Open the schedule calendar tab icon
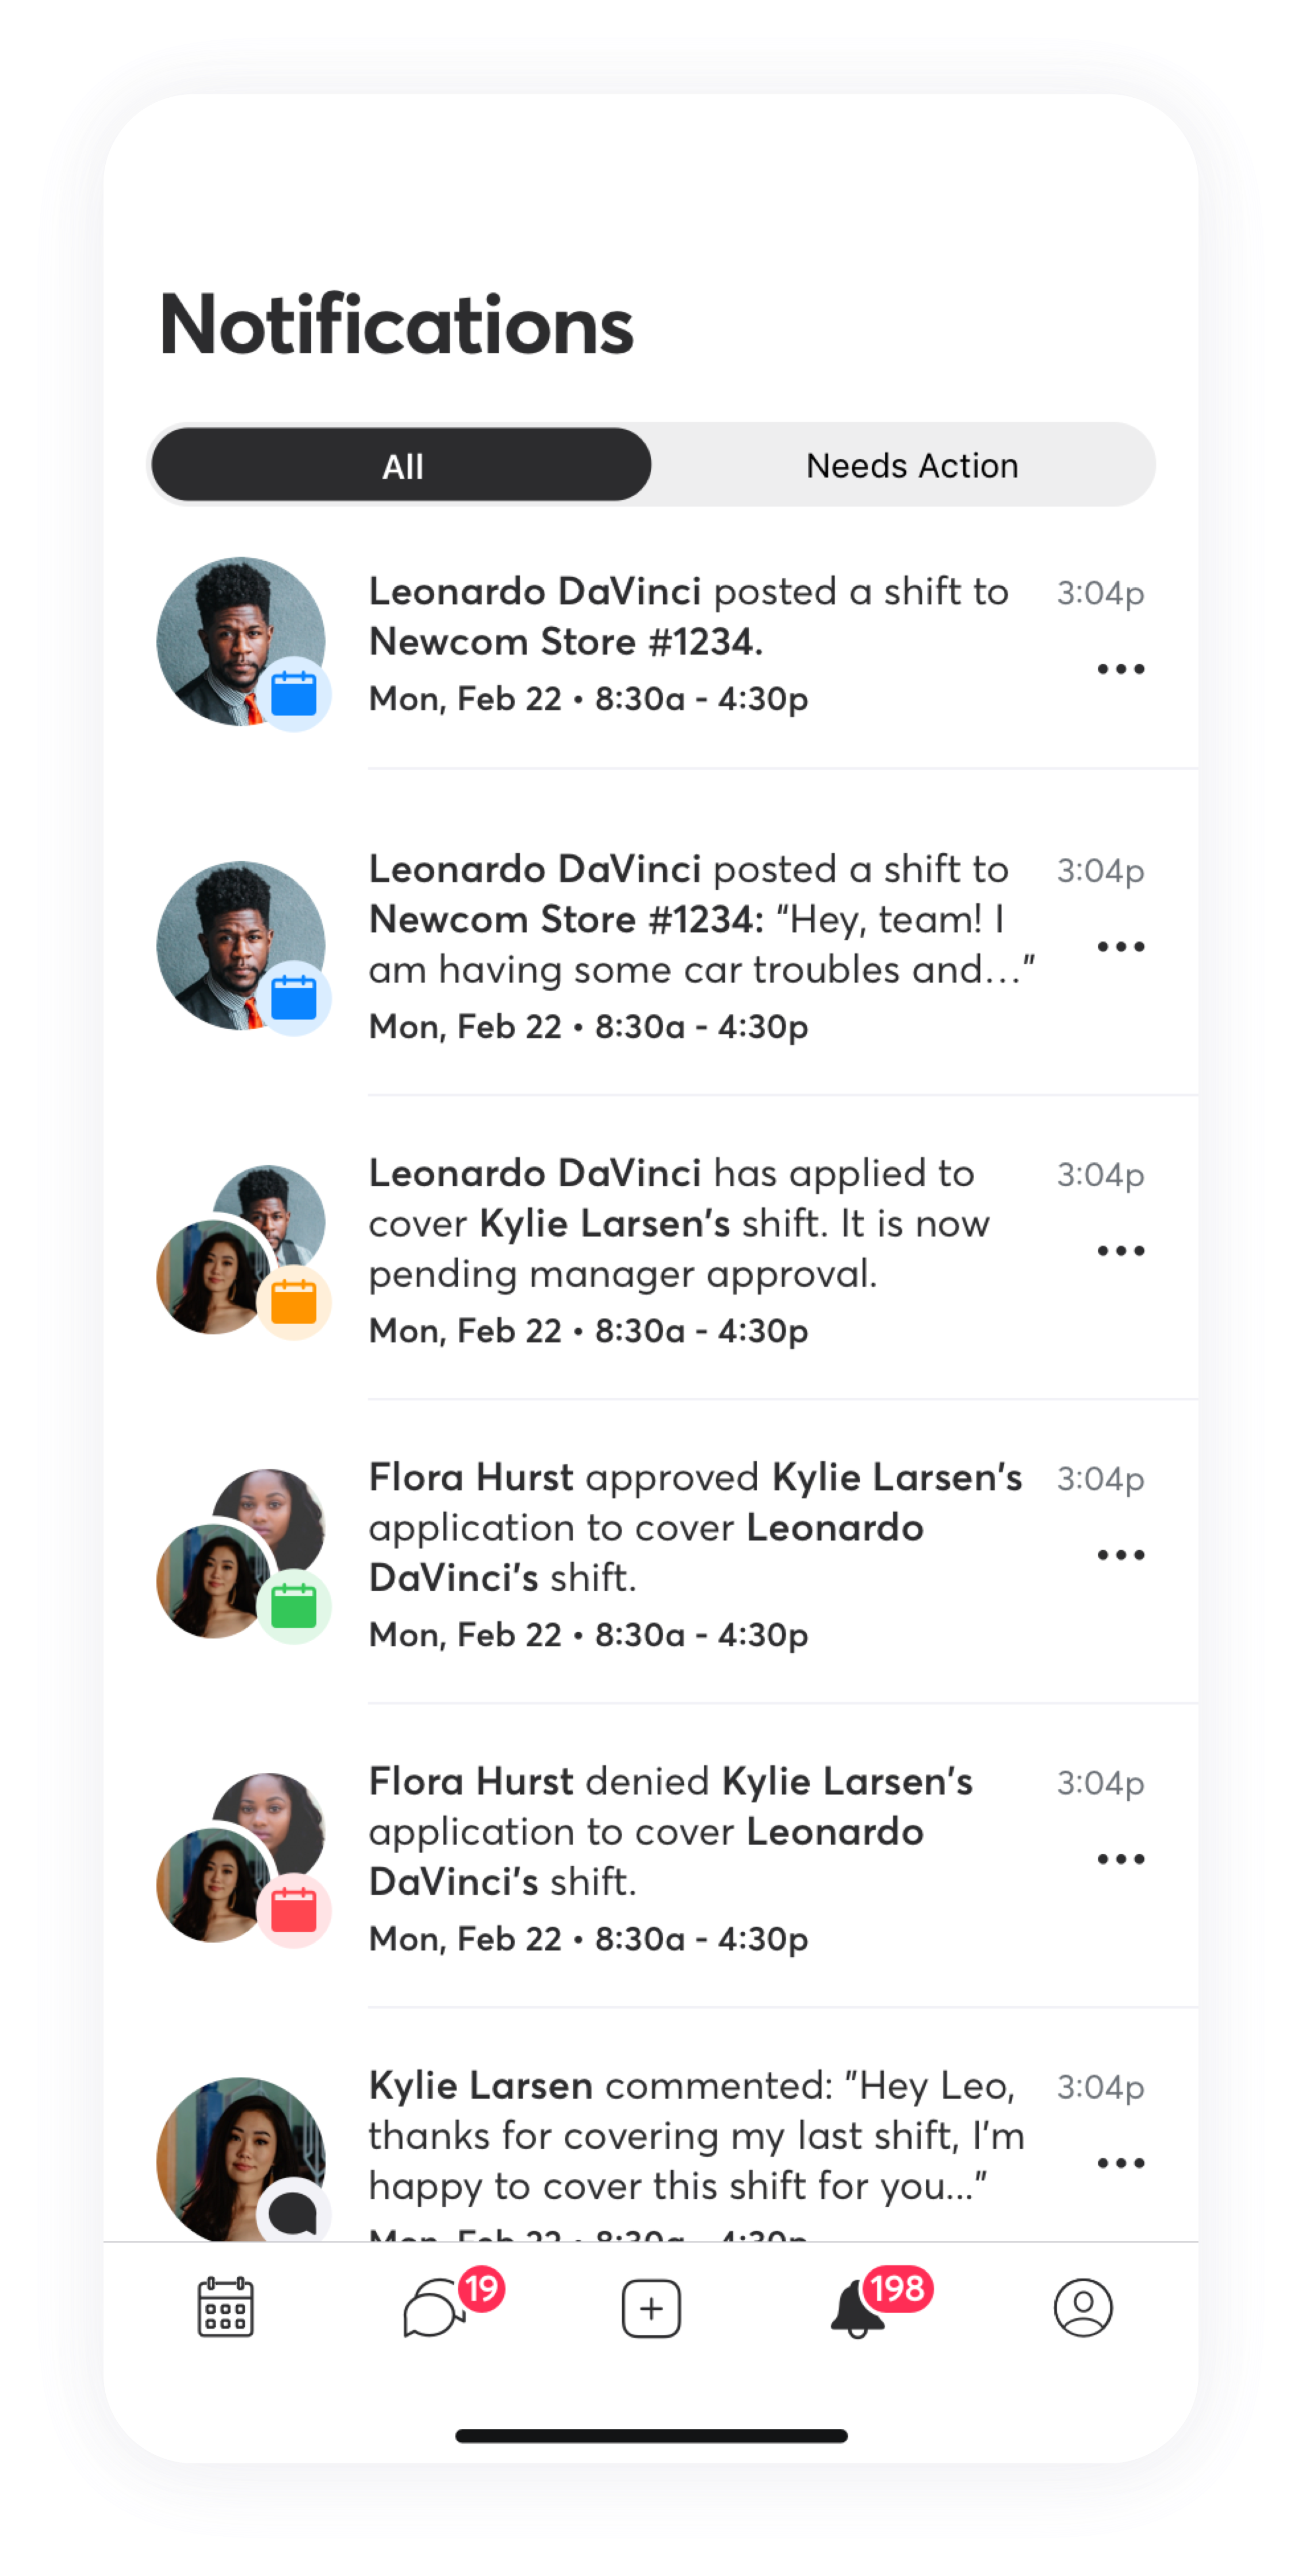Image resolution: width=1302 pixels, height=2576 pixels. click(225, 2307)
